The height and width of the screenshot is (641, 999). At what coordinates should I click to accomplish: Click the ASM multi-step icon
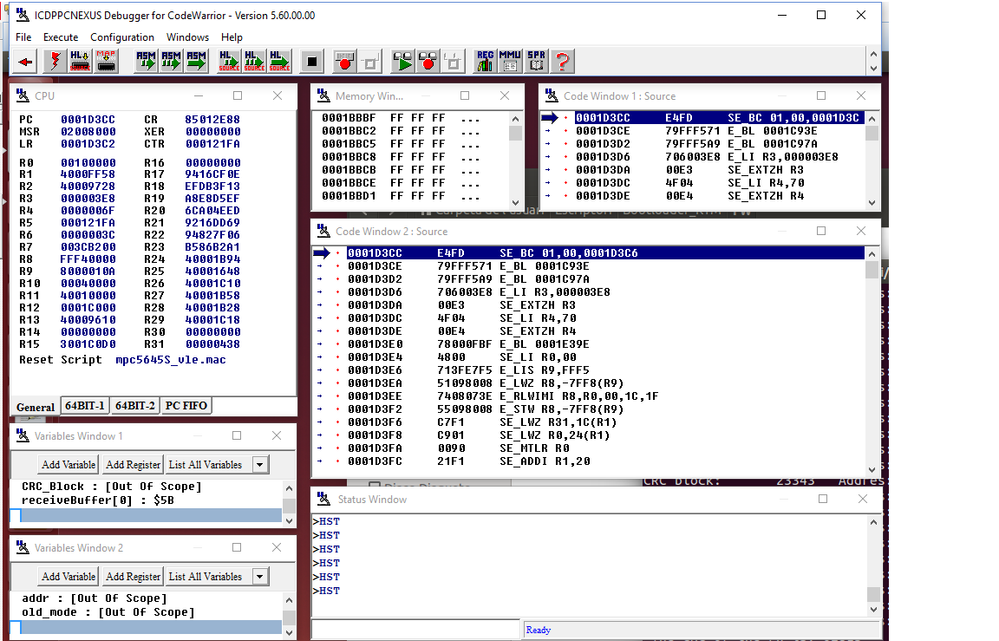click(171, 62)
